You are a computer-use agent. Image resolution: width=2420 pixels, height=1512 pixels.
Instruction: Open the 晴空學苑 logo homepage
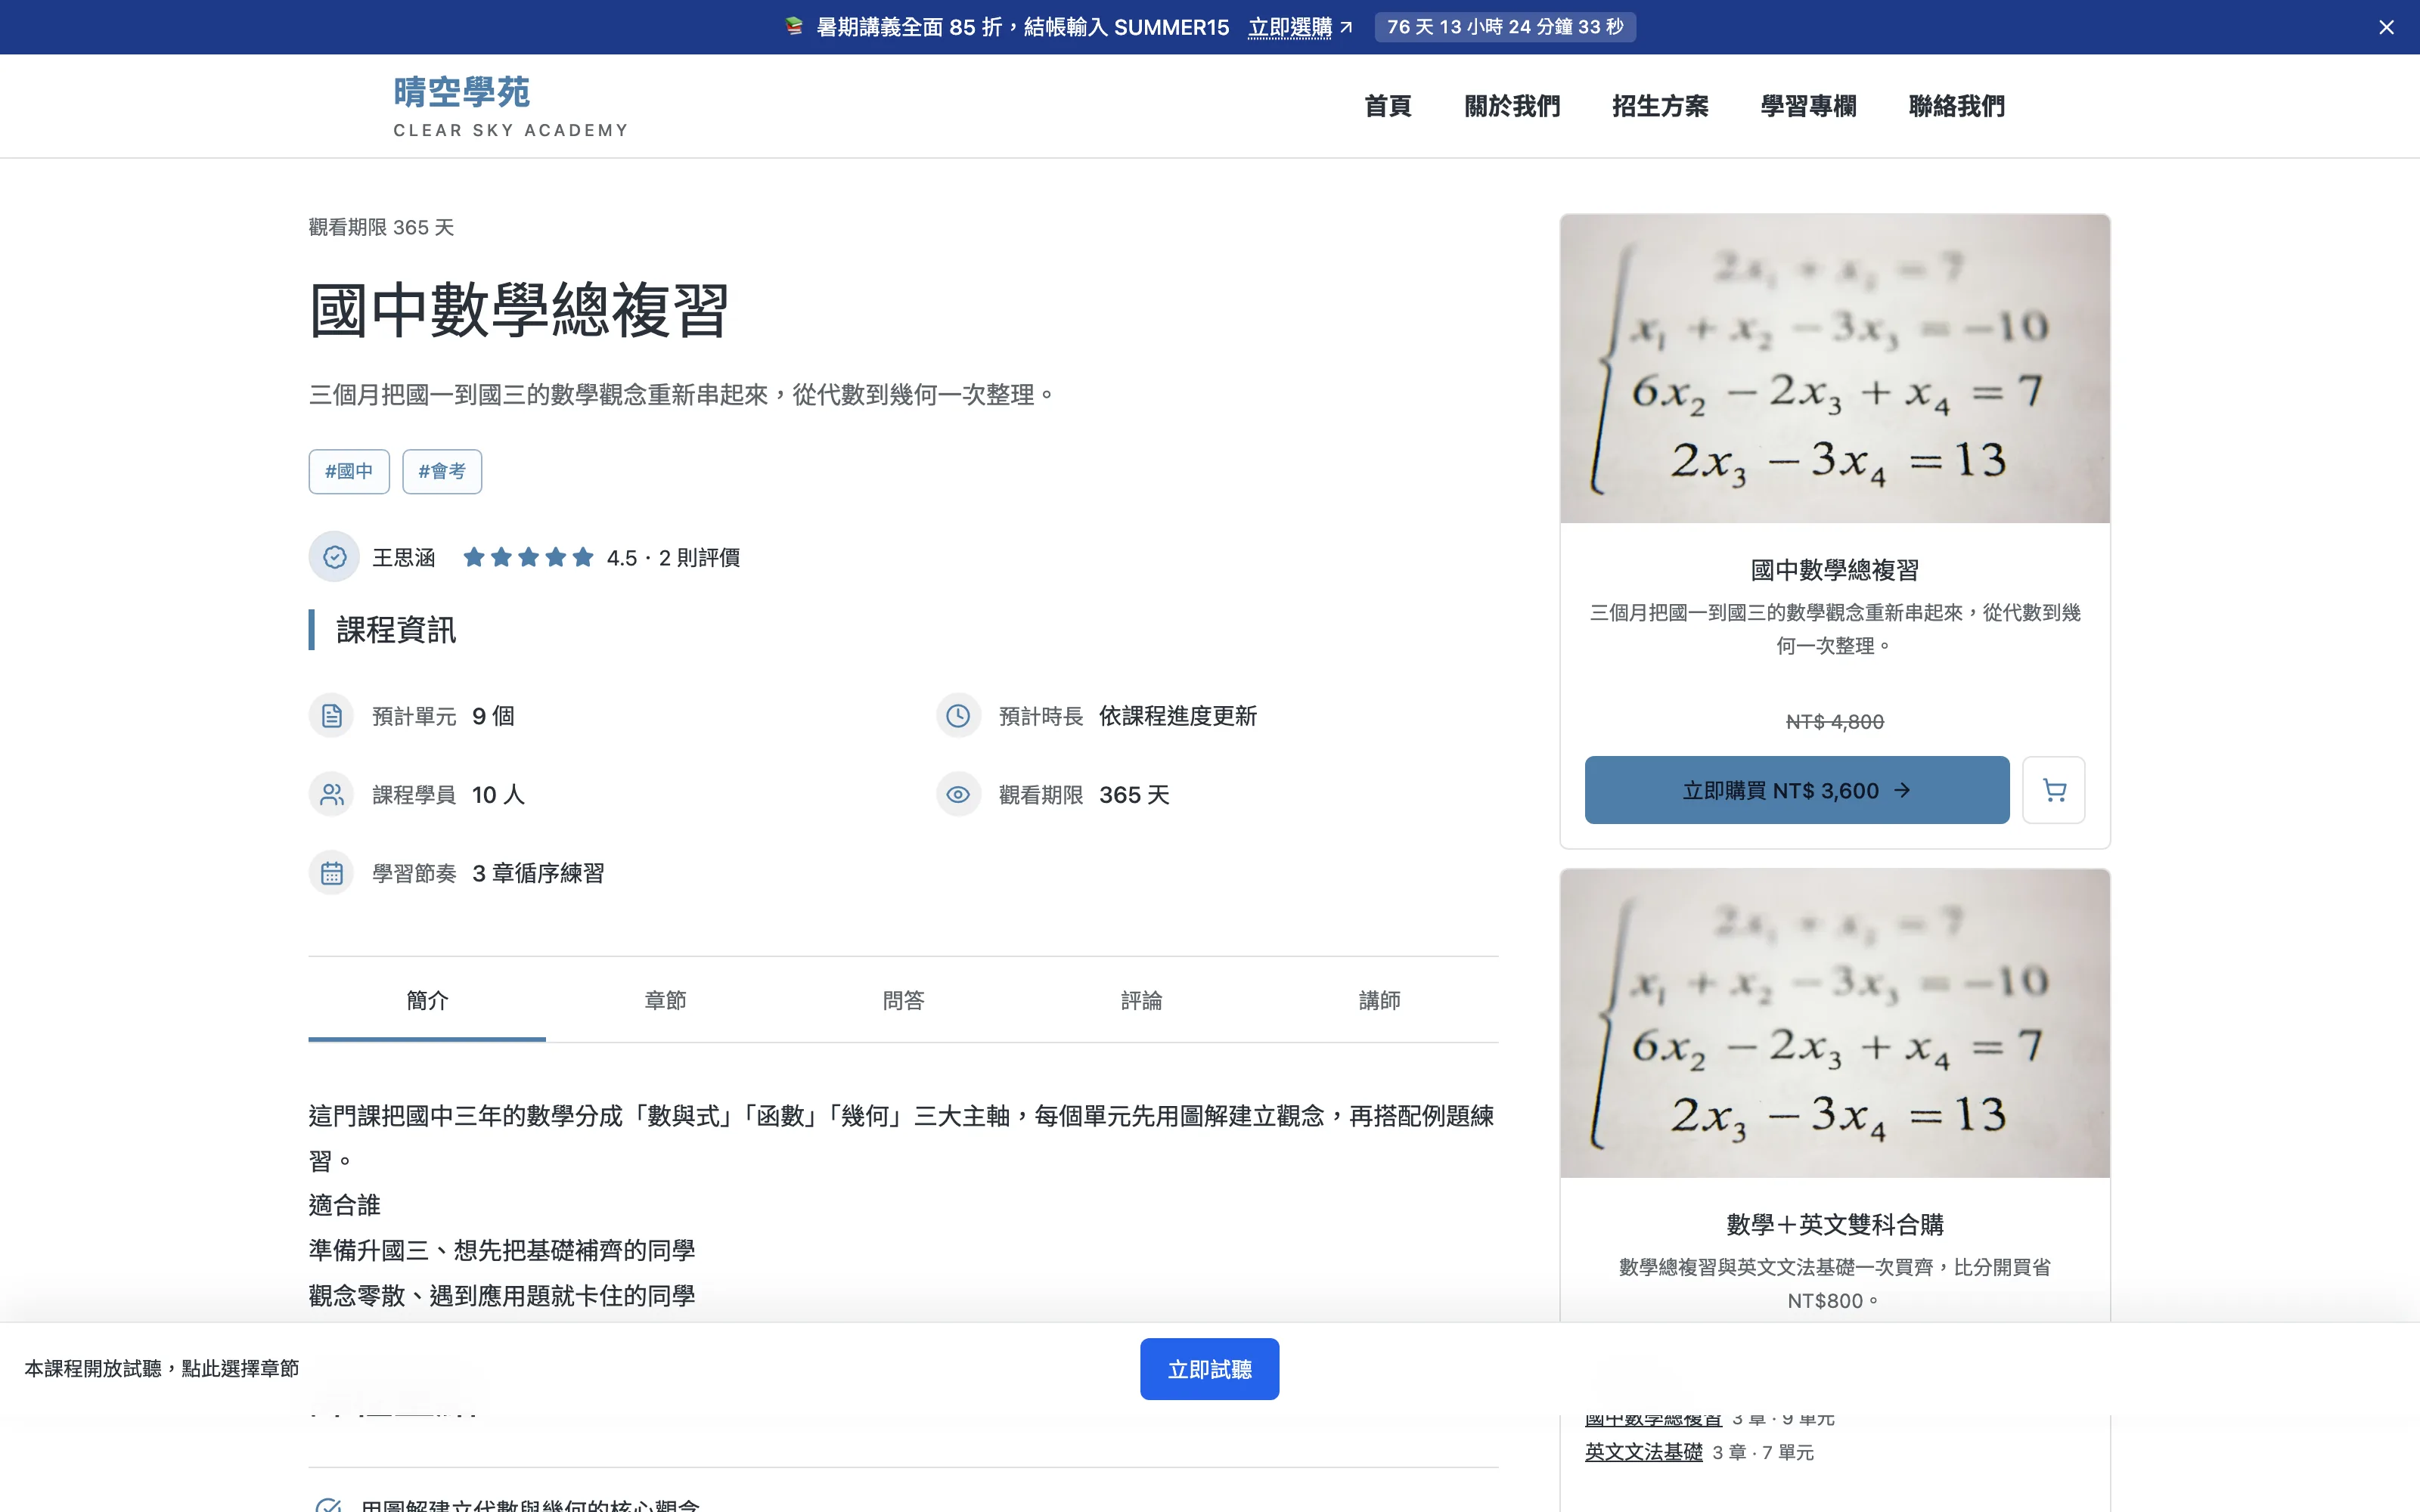coord(511,106)
